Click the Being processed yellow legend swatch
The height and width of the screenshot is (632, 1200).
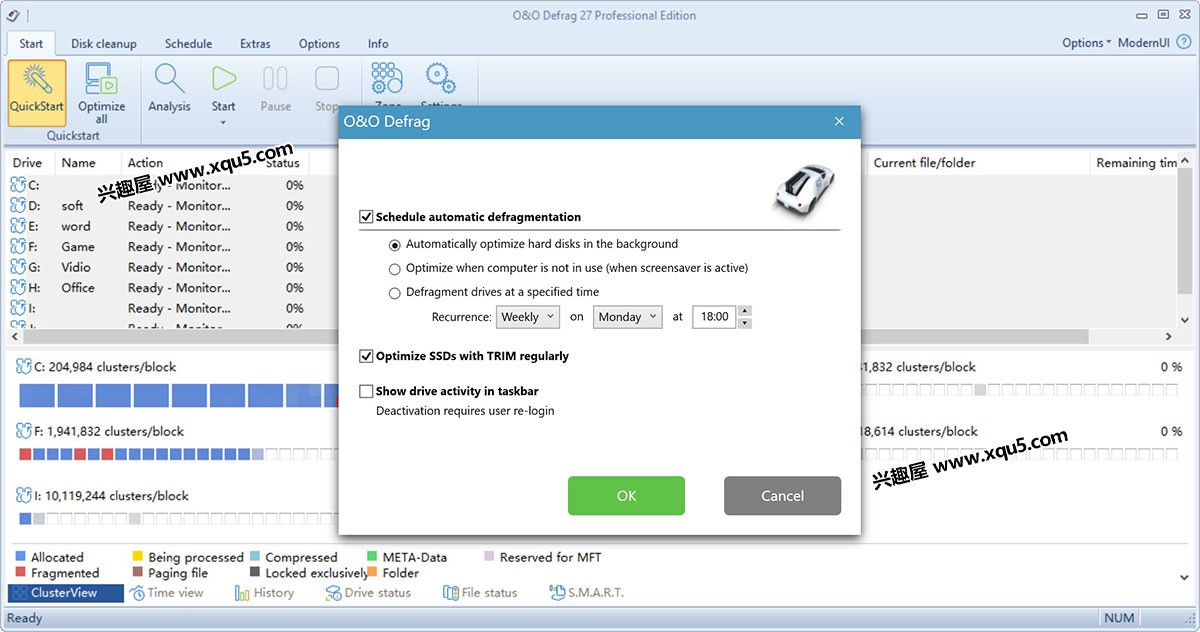point(137,557)
